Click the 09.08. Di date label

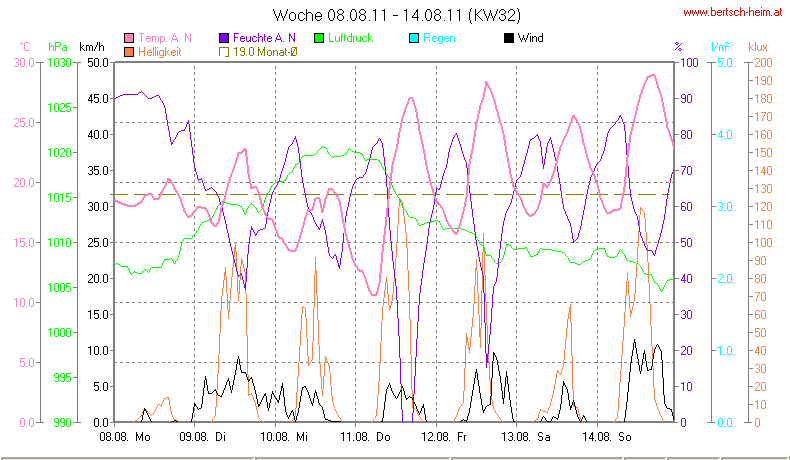pyautogui.click(x=203, y=437)
